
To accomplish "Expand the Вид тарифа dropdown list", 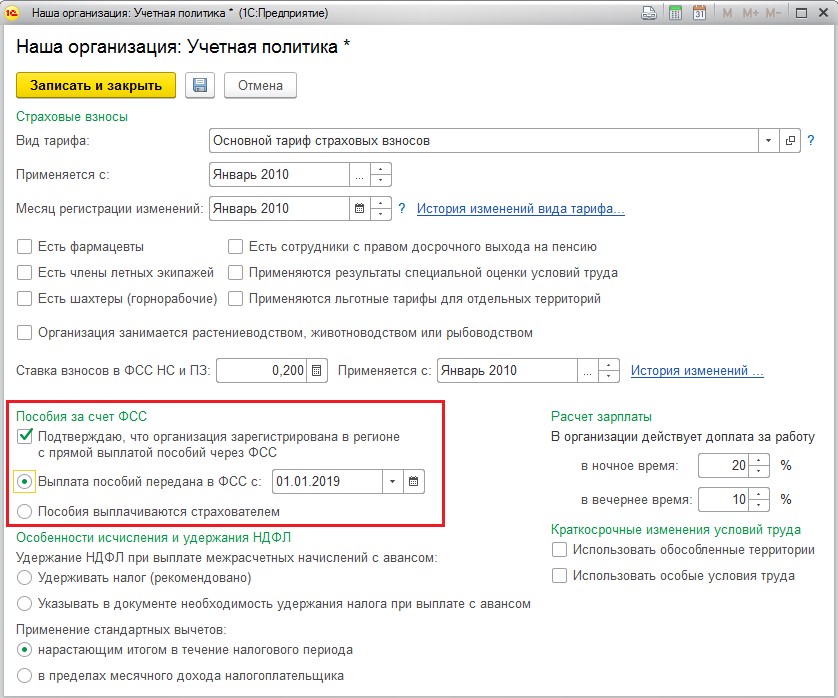I will pyautogui.click(x=769, y=141).
